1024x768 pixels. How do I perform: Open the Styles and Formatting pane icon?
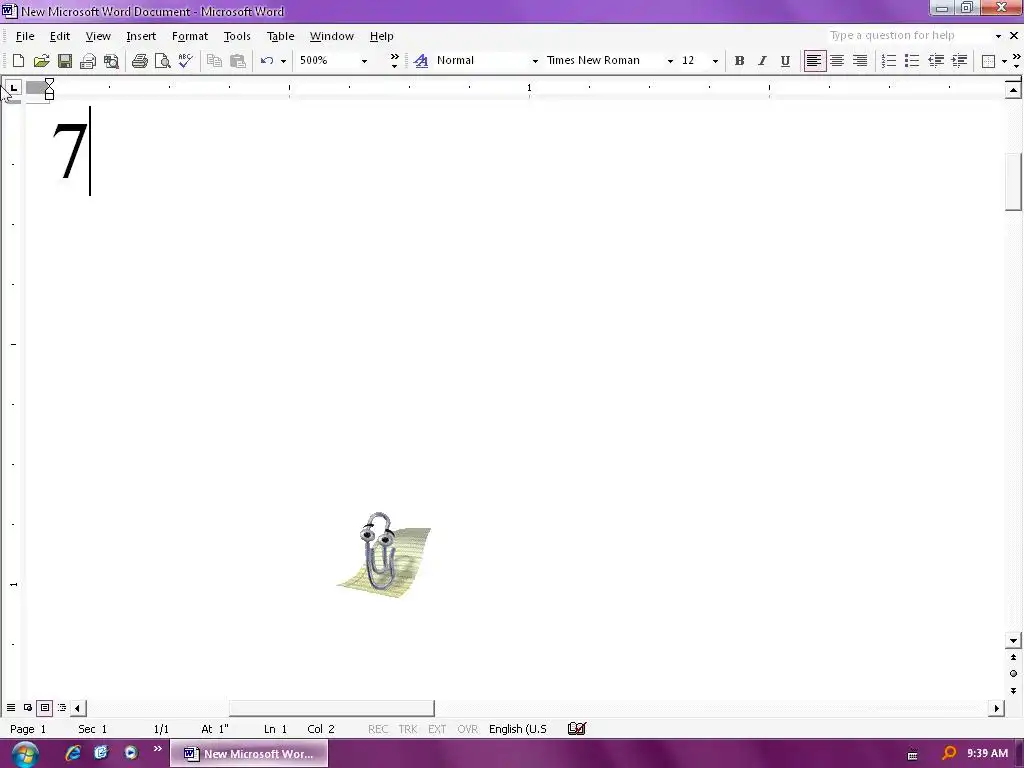421,61
